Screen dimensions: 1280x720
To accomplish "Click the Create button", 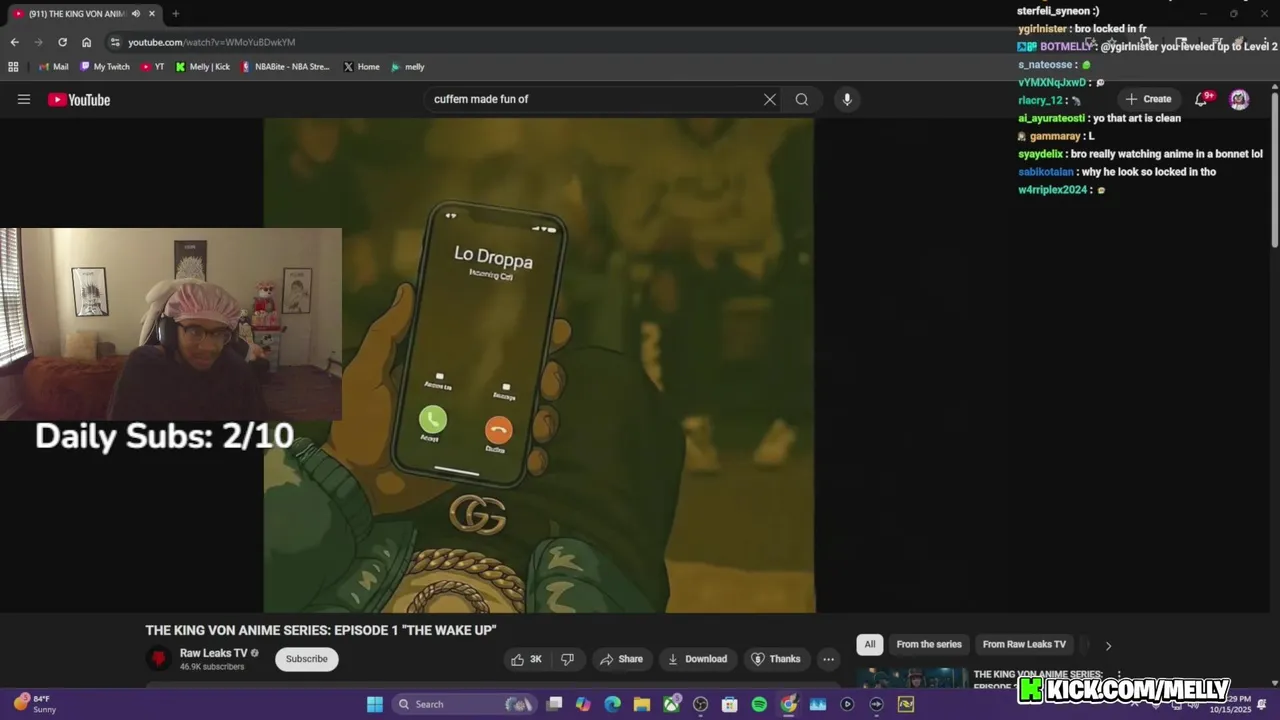I will (x=1148, y=99).
